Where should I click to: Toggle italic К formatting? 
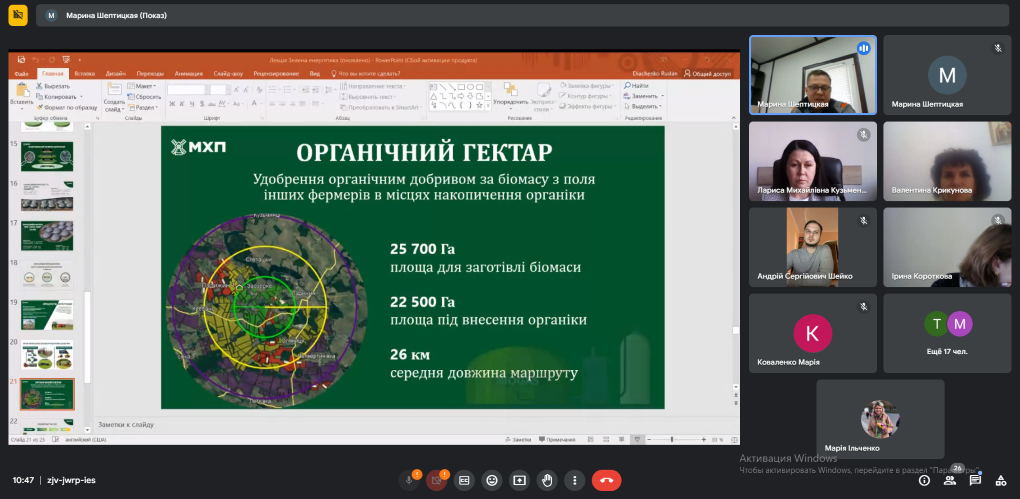[182, 104]
